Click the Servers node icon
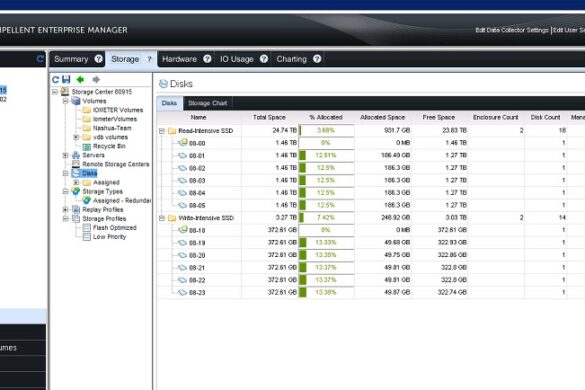This screenshot has width=585, height=390. click(76, 155)
